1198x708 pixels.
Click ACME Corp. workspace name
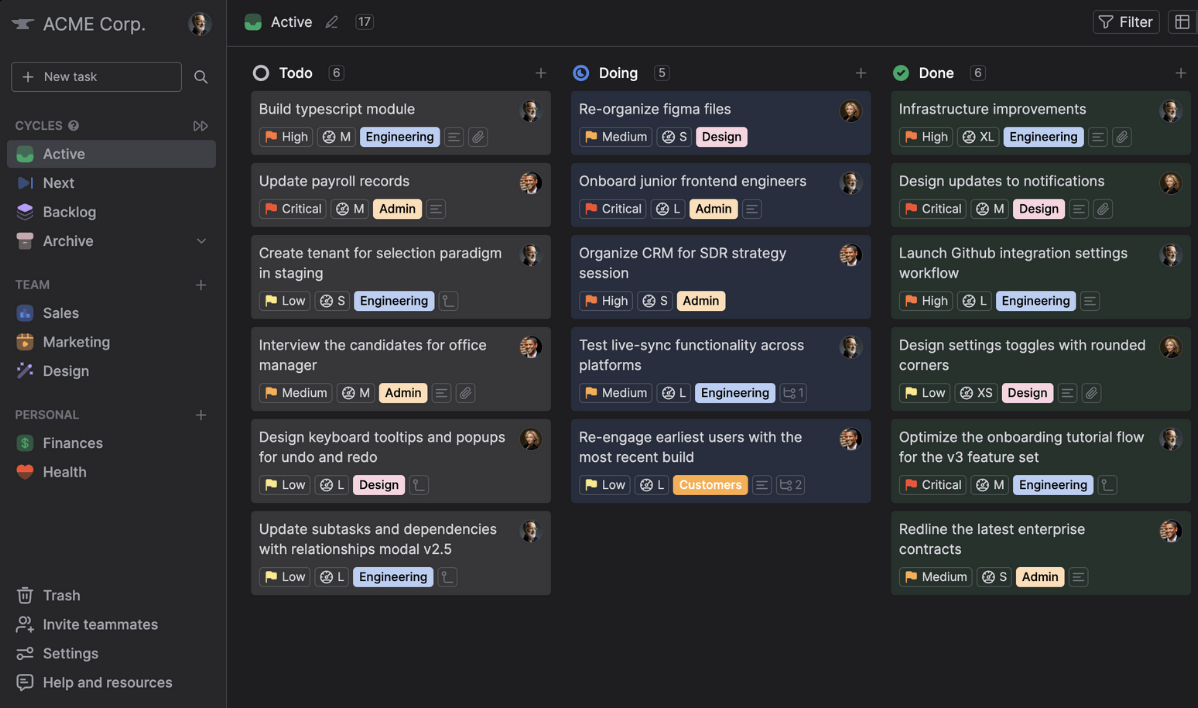tap(94, 24)
